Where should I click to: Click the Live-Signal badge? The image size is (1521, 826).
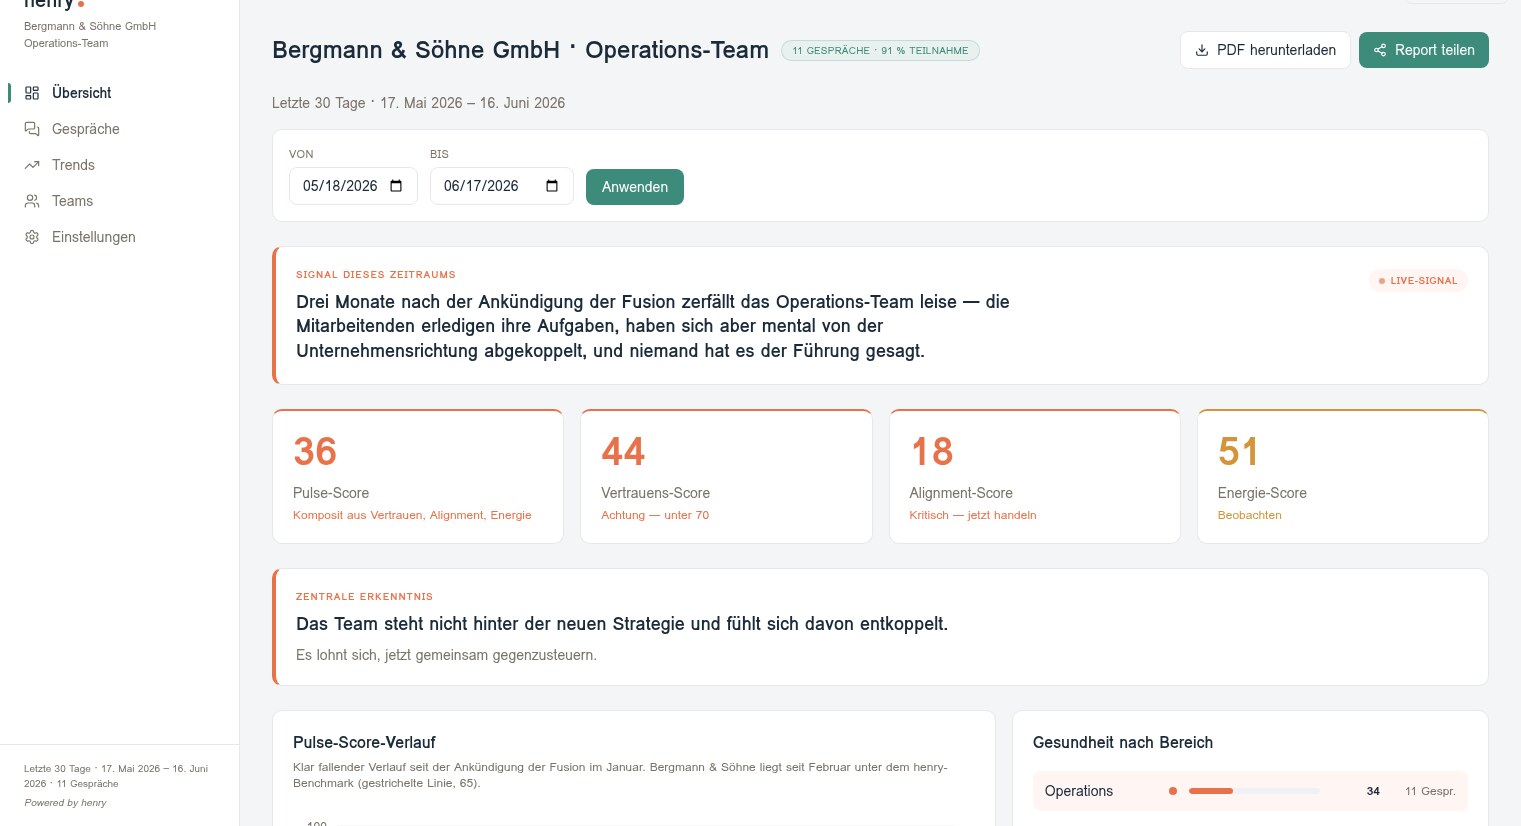(1417, 281)
